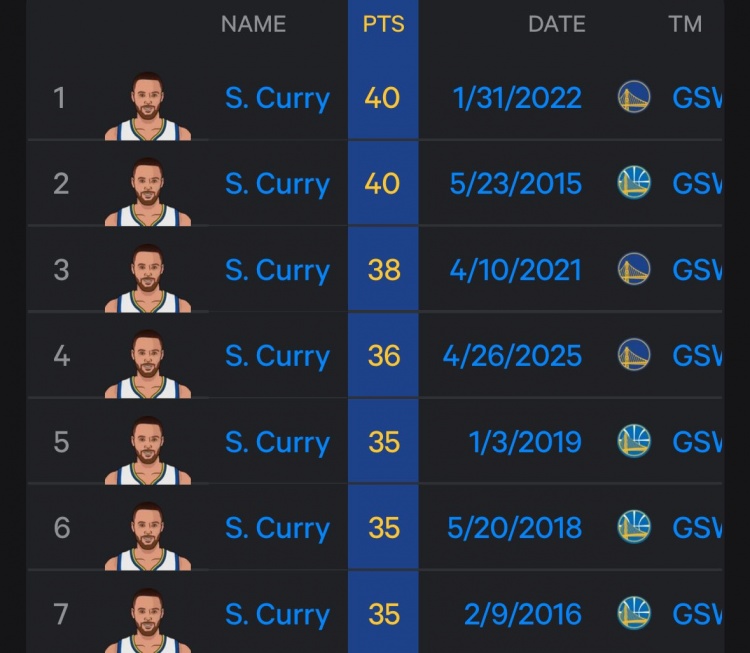
Task: Open Curry's player portrait in row 1
Action: pyautogui.click(x=148, y=105)
